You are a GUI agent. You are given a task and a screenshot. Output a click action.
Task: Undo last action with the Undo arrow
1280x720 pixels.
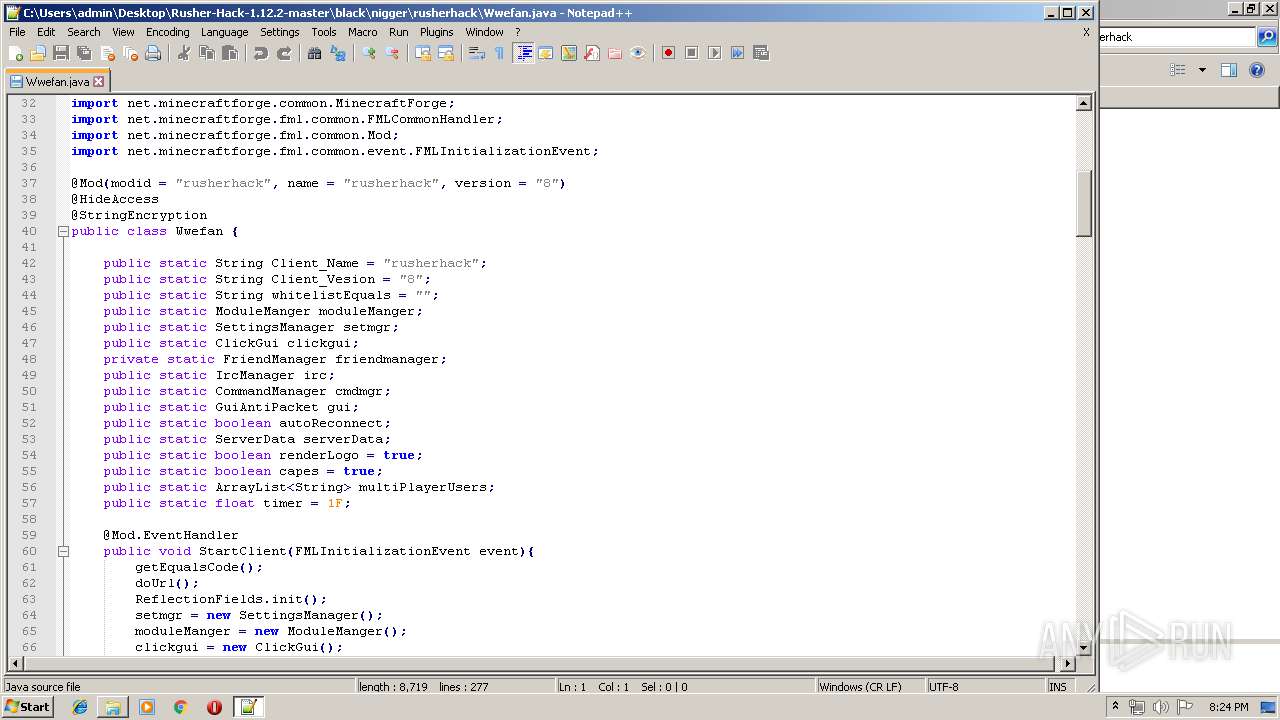pyautogui.click(x=261, y=53)
